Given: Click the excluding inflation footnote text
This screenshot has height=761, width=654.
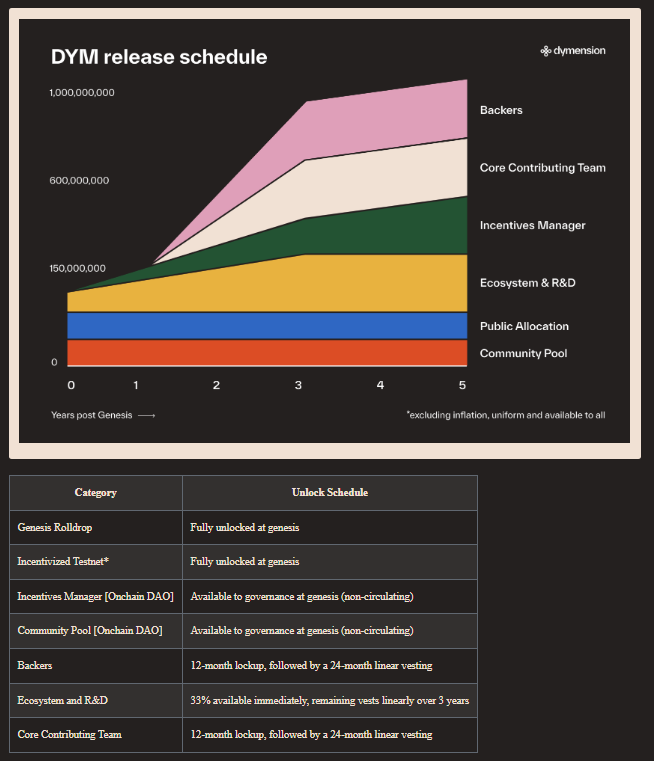Looking at the screenshot, I should tap(506, 415).
